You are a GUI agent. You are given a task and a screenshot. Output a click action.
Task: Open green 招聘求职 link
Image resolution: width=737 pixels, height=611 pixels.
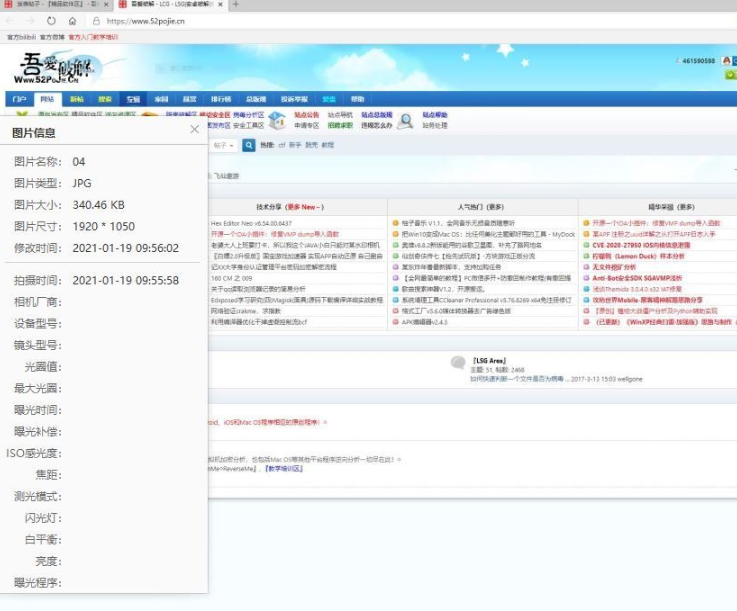coord(340,126)
